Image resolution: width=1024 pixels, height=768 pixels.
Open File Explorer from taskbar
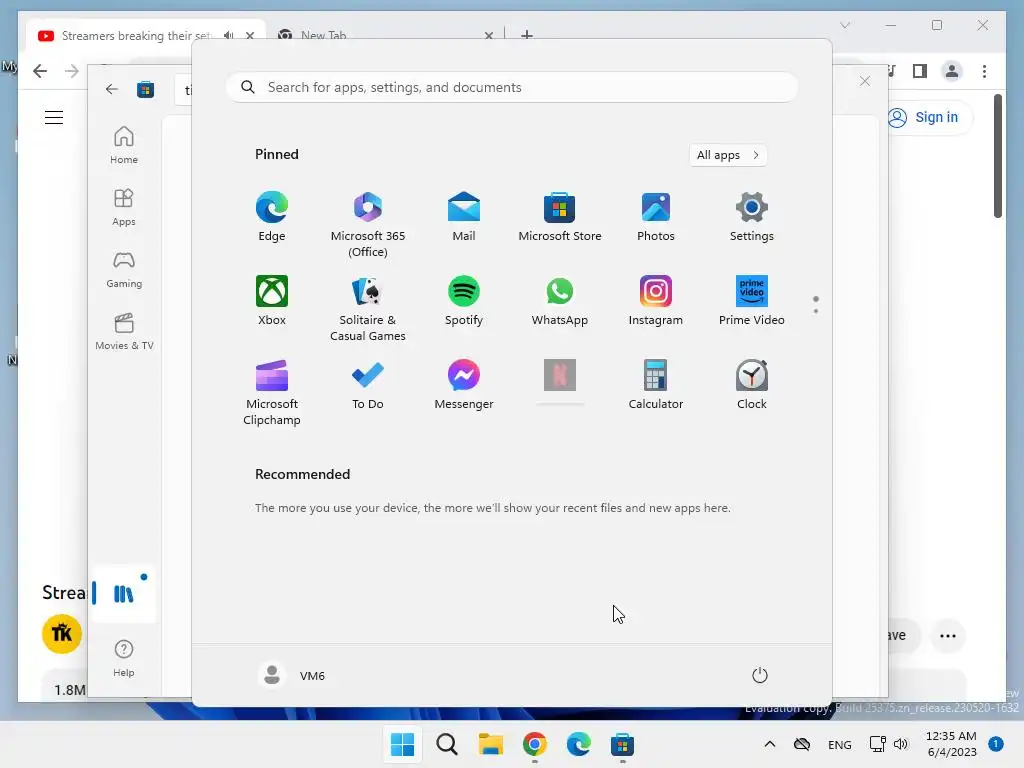[x=490, y=744]
